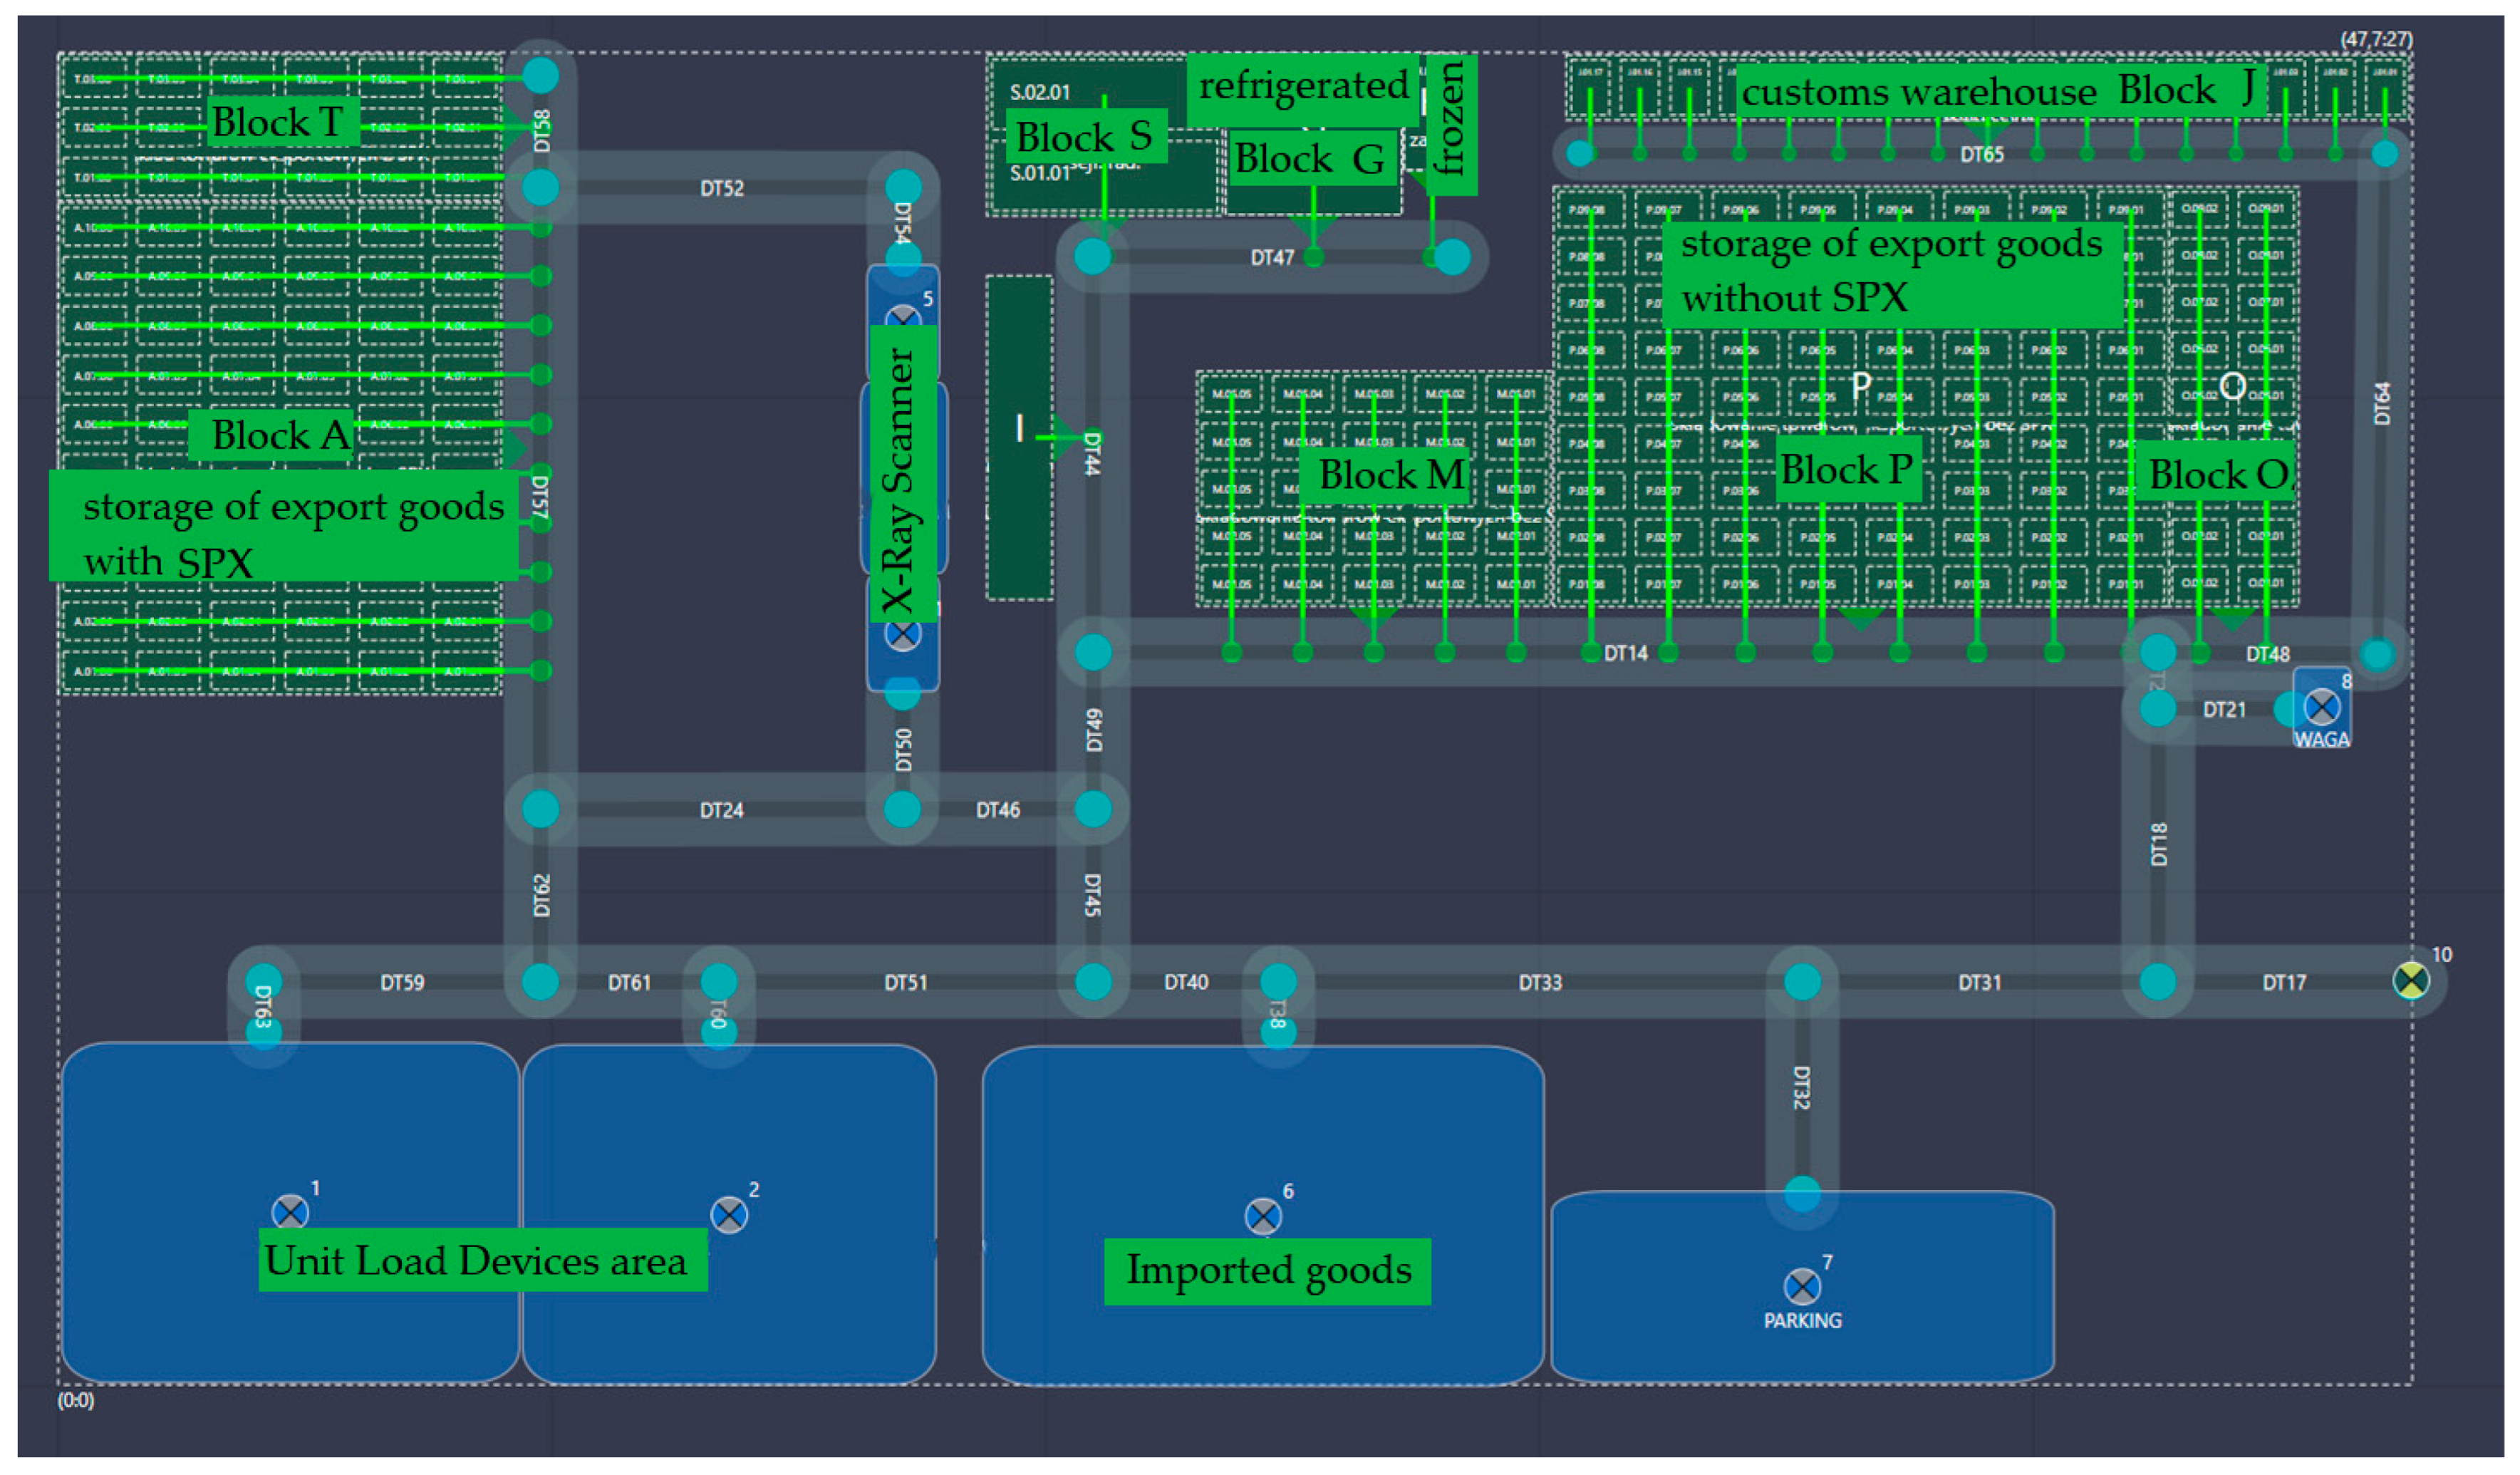
Task: Select the DT14 road segment label
Action: (x=1625, y=653)
